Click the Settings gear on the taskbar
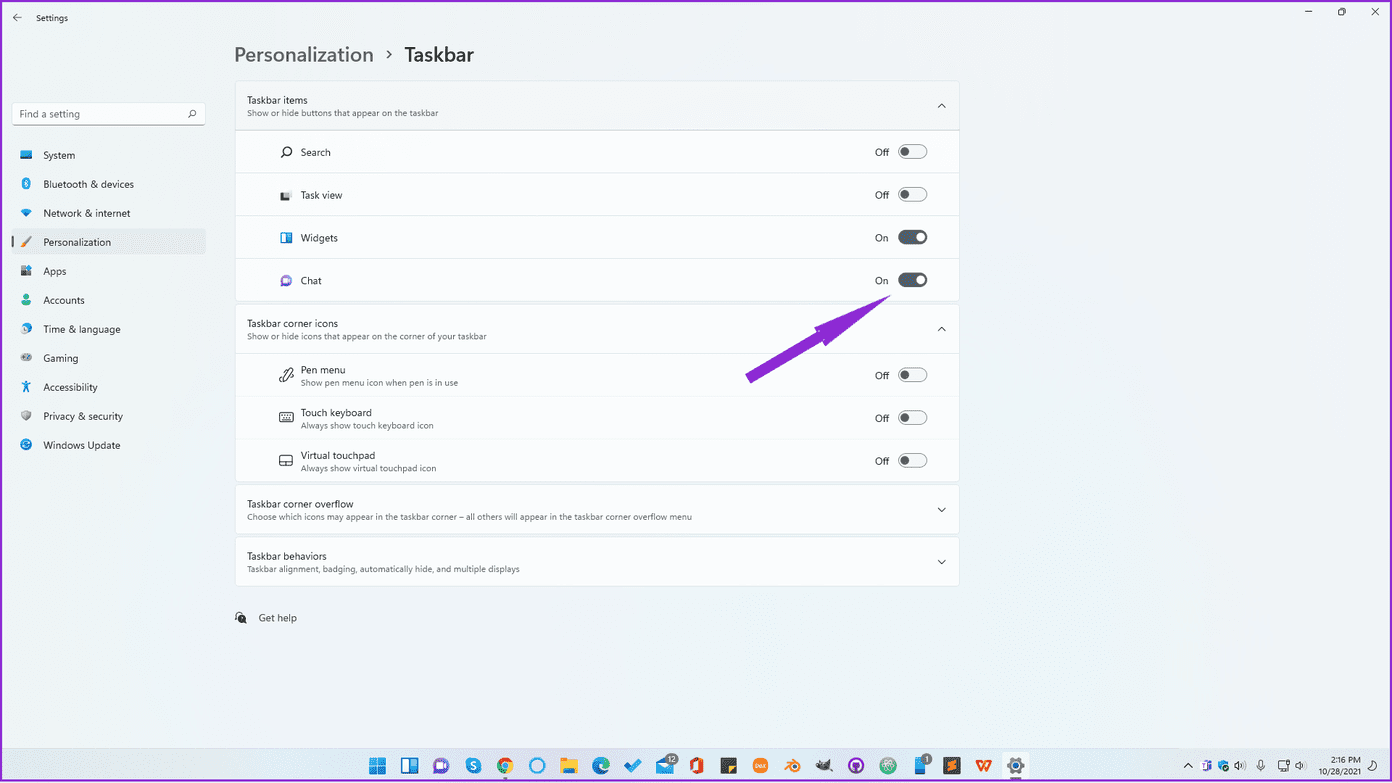The width and height of the screenshot is (1392, 783). 1016,766
